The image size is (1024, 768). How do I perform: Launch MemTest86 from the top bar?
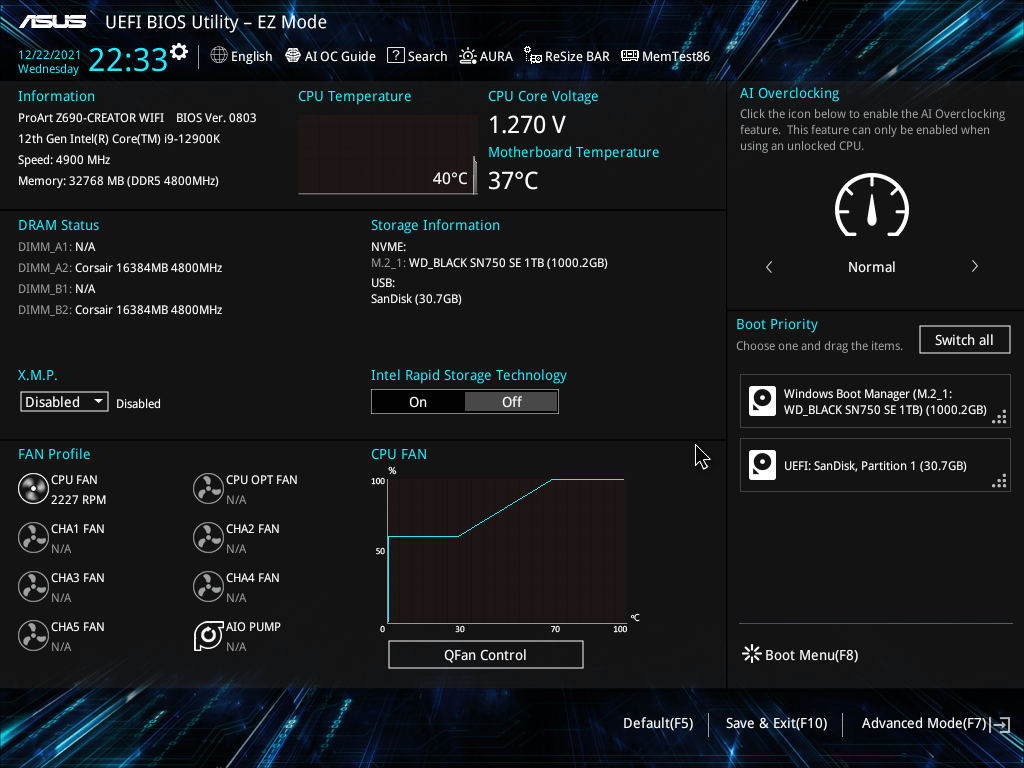[x=665, y=56]
